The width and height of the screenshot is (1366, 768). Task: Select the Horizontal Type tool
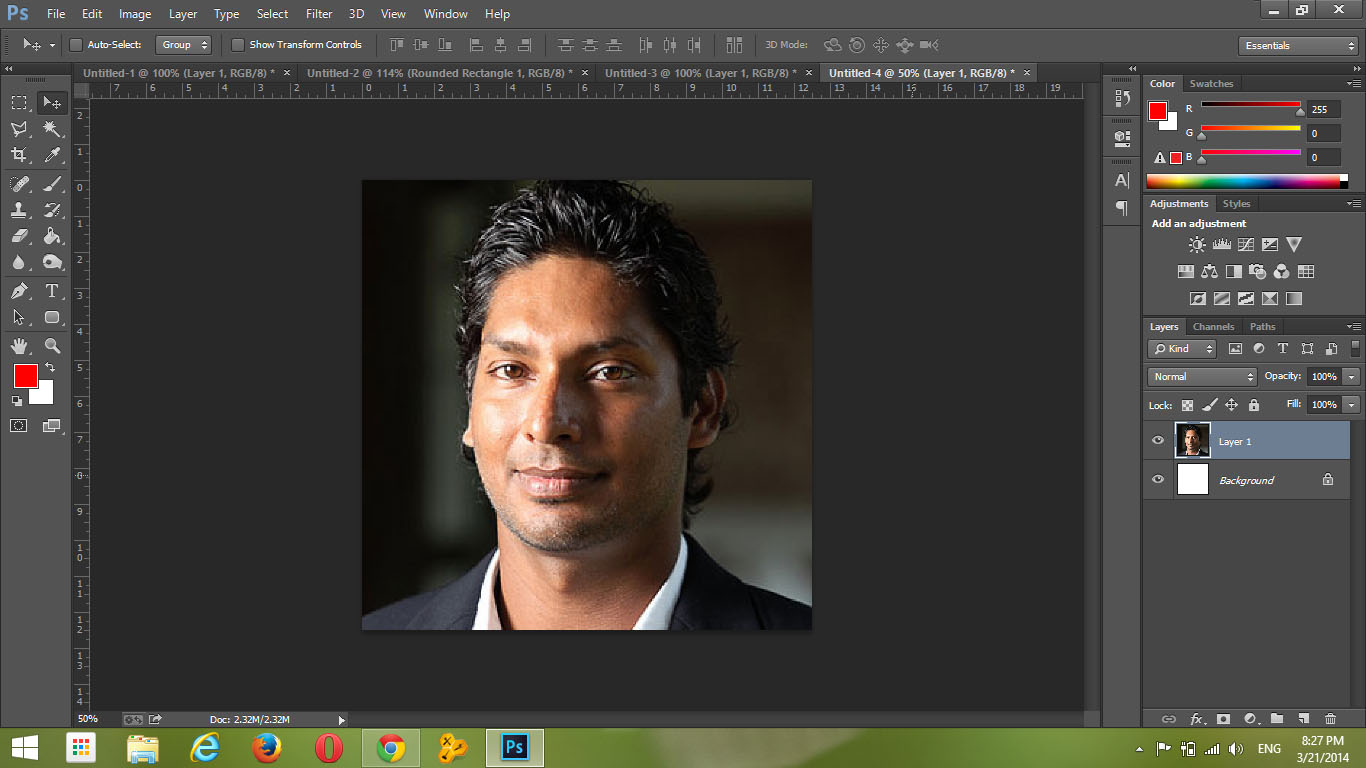(52, 291)
